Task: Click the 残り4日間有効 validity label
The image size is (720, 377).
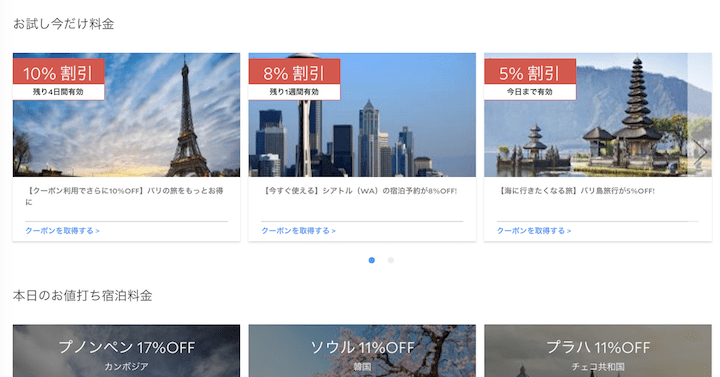Action: tap(58, 92)
